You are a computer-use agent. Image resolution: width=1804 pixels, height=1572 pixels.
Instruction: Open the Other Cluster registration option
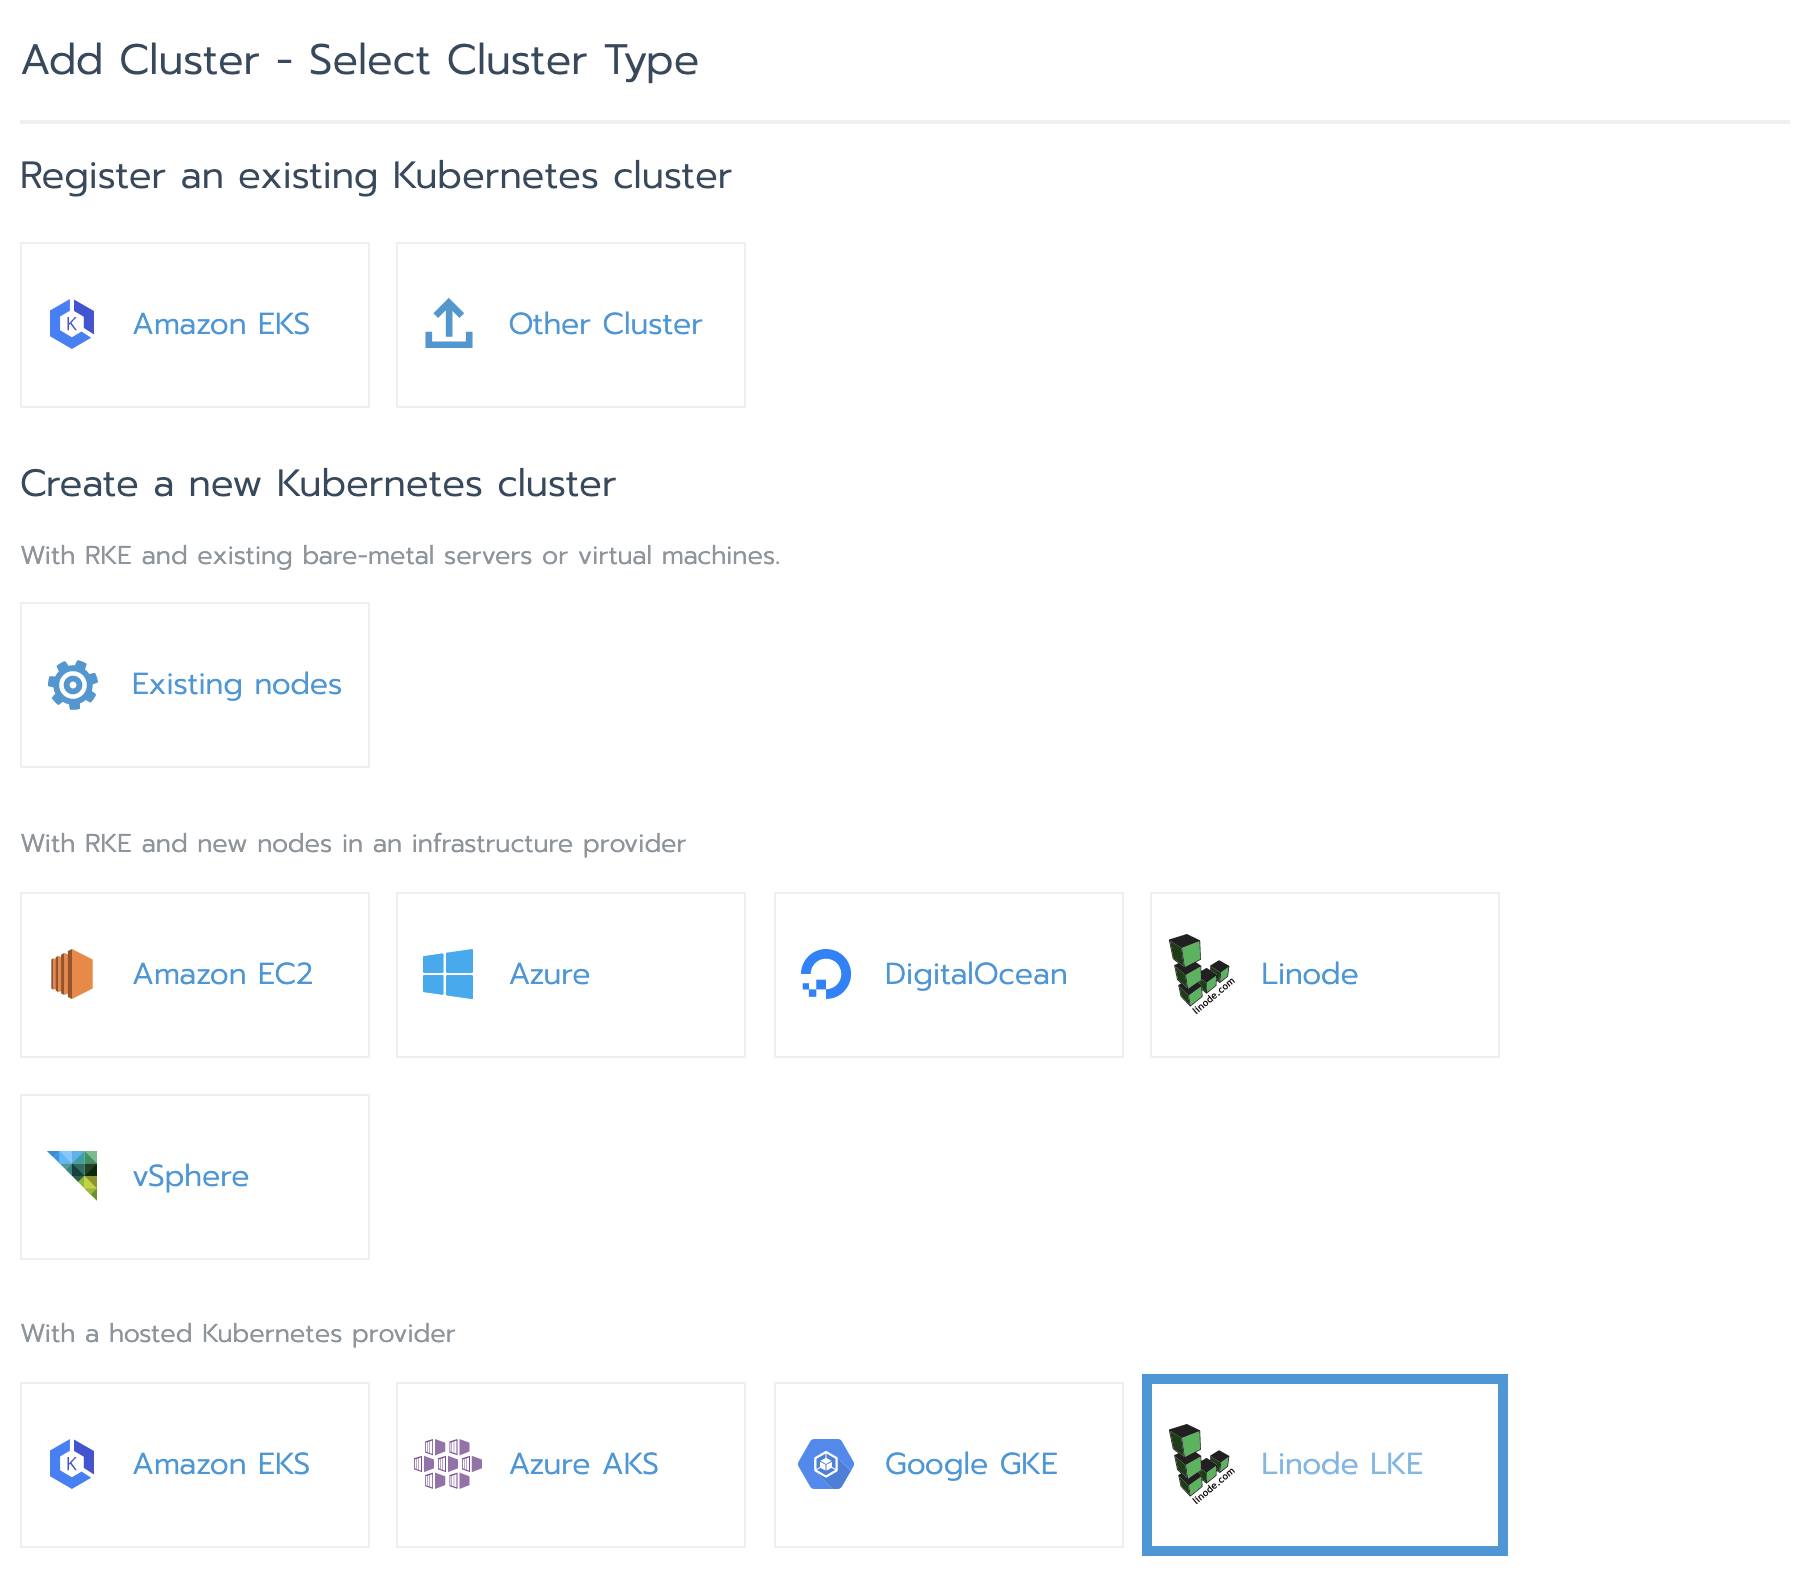(571, 323)
